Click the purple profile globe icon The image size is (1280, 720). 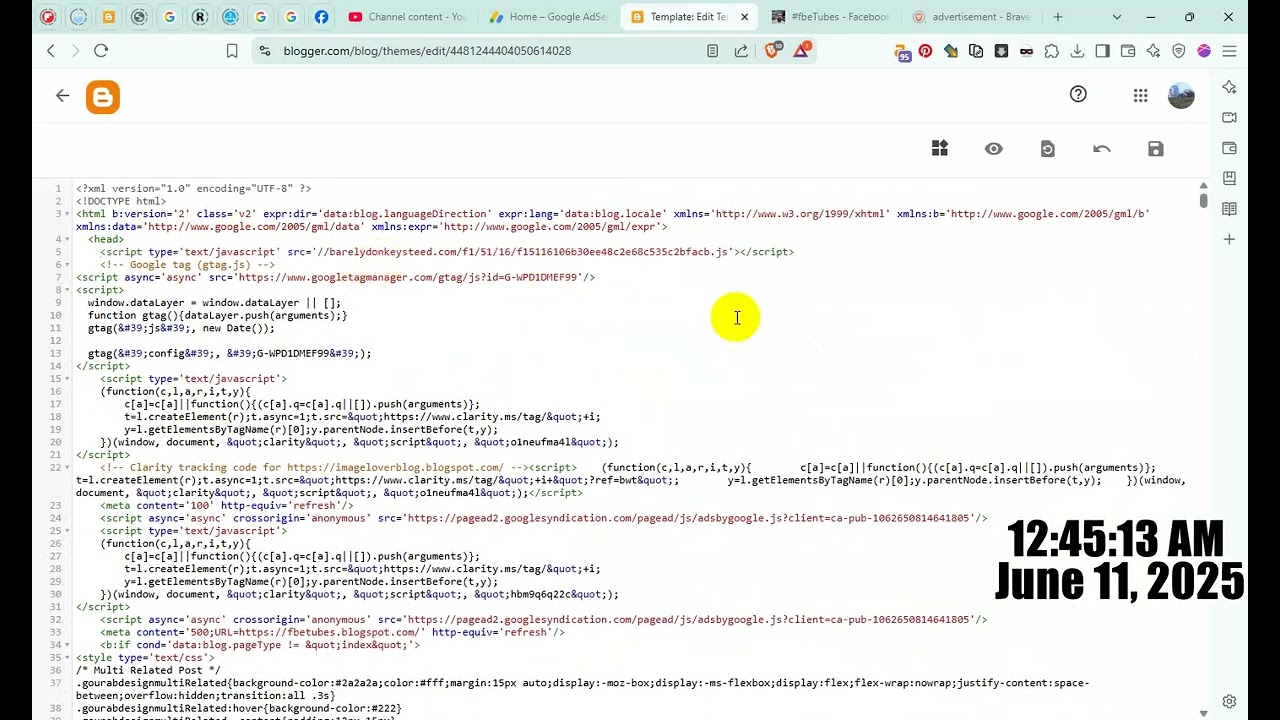(1203, 51)
